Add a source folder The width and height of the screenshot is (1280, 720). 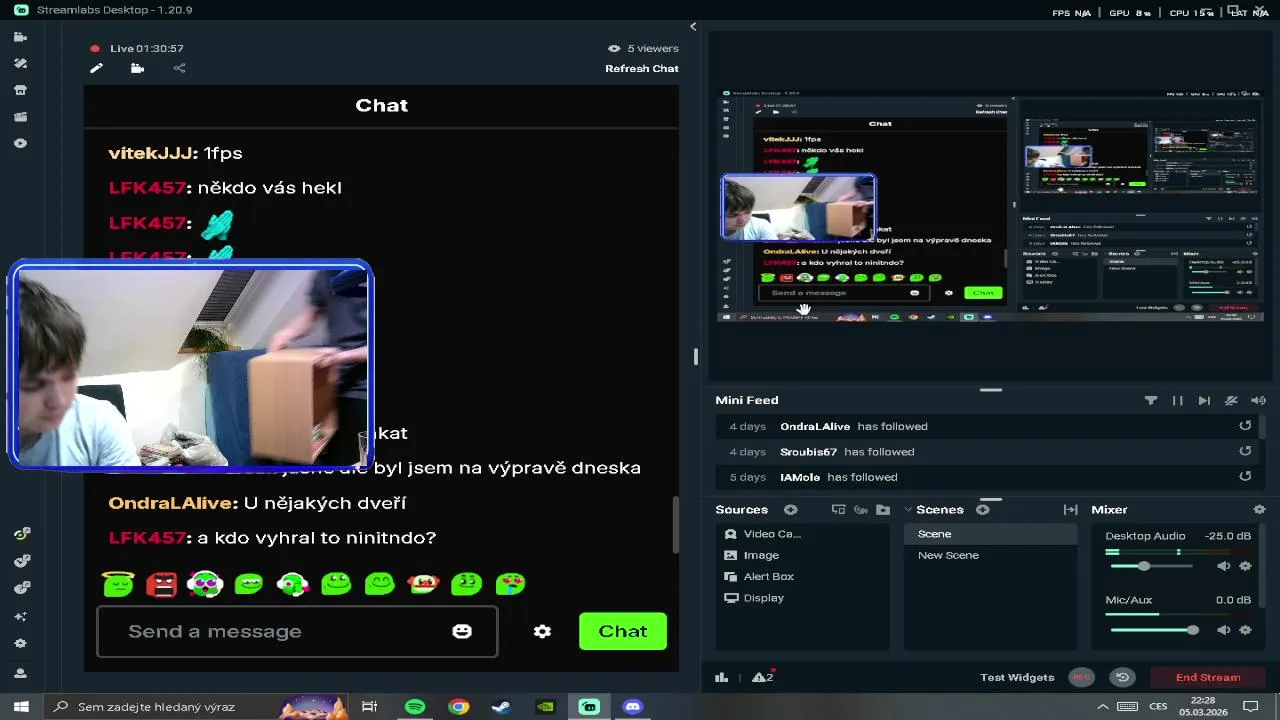coord(883,509)
